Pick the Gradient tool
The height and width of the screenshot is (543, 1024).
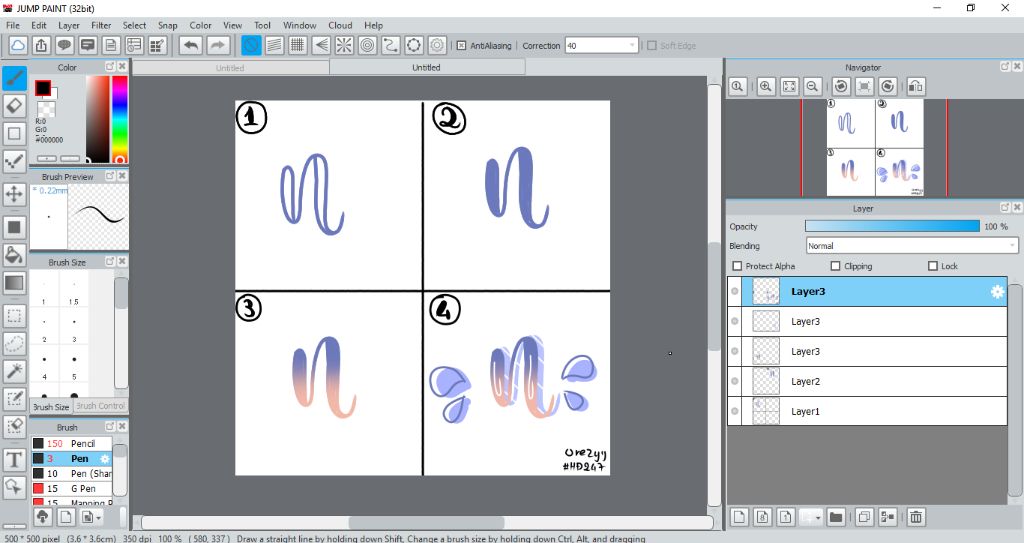tap(14, 283)
